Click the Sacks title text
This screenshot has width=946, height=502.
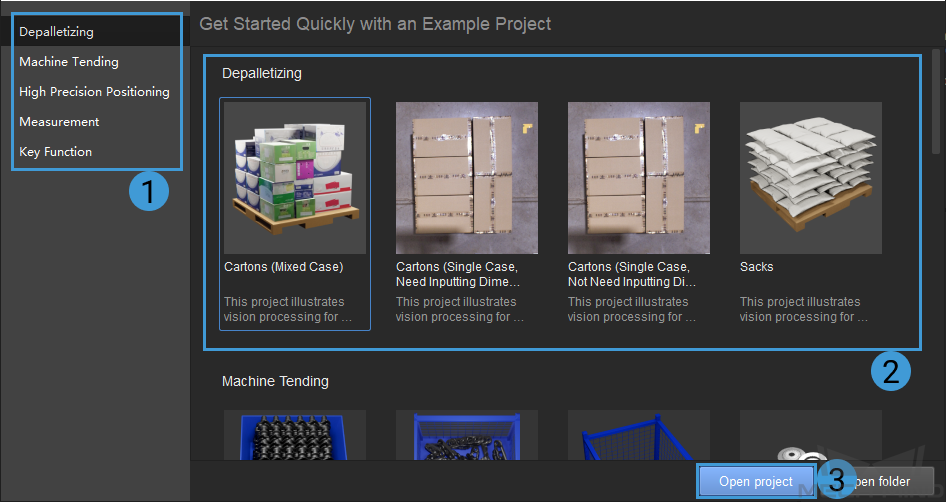(x=757, y=267)
